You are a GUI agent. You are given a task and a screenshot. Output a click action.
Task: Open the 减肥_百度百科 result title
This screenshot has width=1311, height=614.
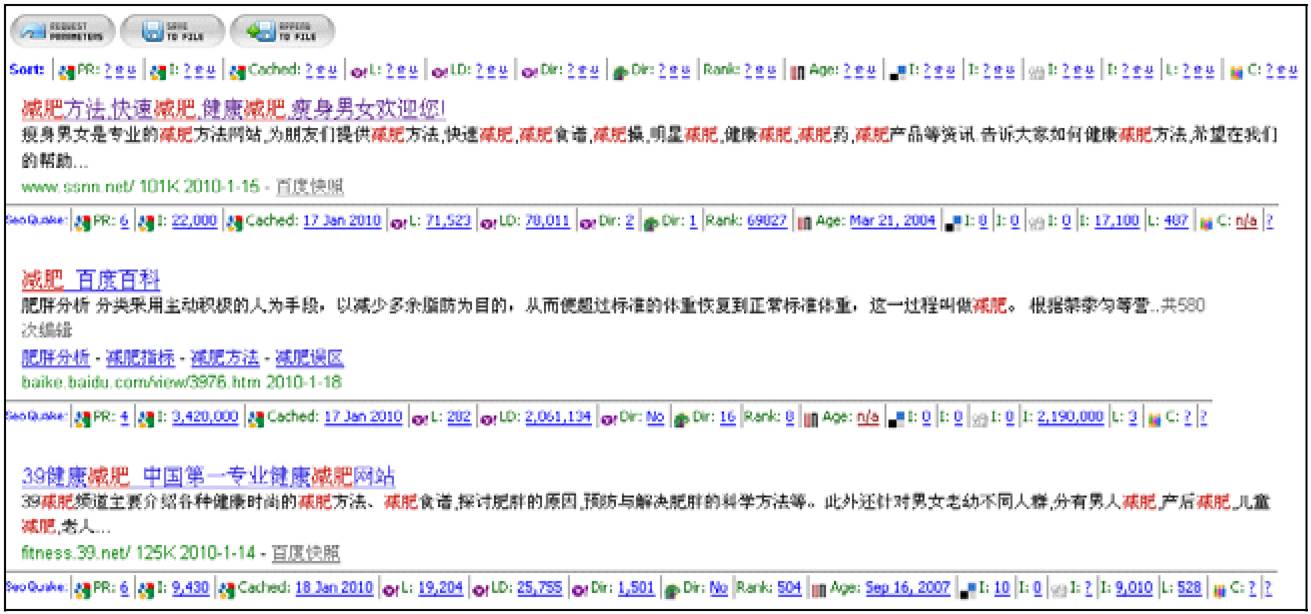point(91,278)
